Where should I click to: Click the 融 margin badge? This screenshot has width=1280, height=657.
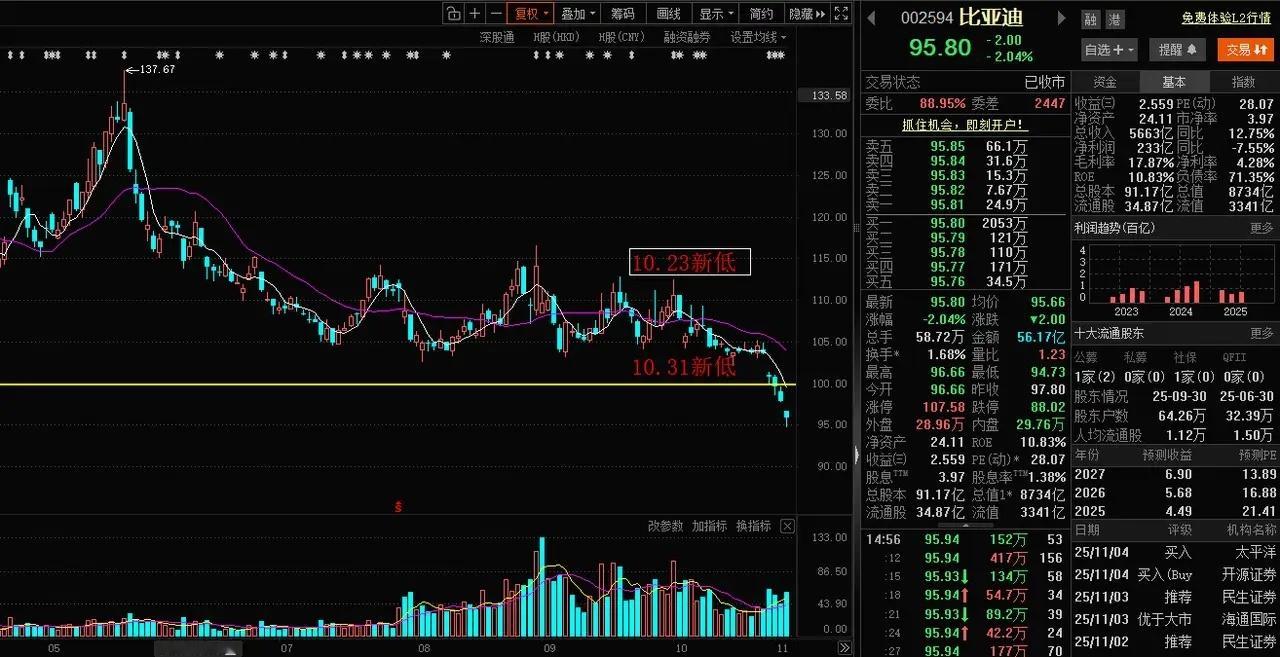click(x=1090, y=20)
